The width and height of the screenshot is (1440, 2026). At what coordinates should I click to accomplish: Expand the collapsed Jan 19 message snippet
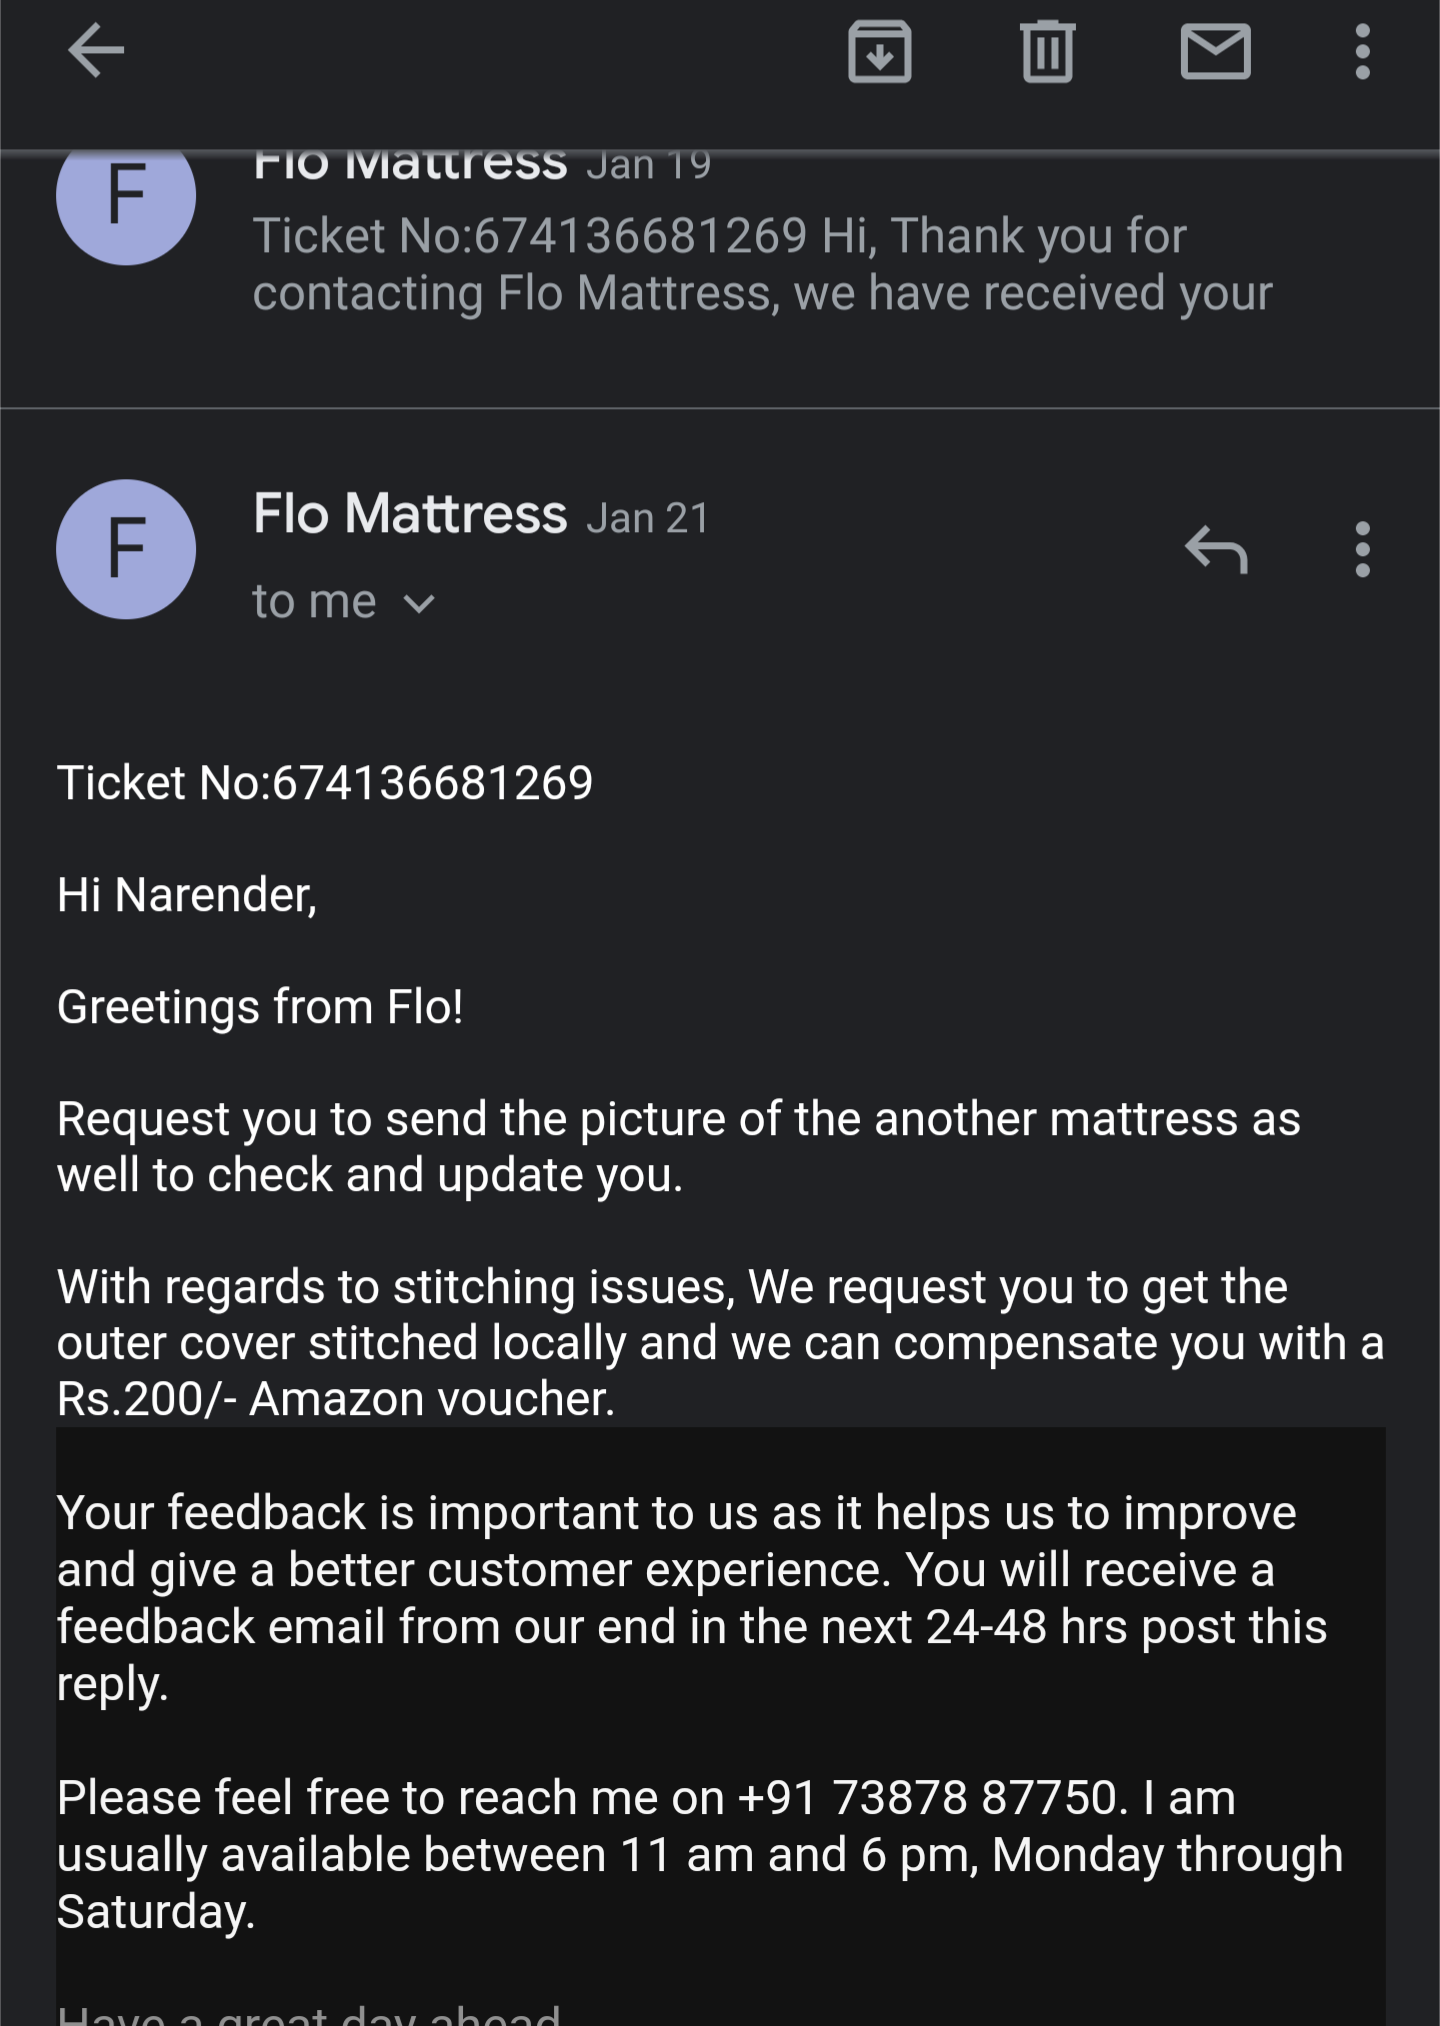pyautogui.click(x=760, y=265)
